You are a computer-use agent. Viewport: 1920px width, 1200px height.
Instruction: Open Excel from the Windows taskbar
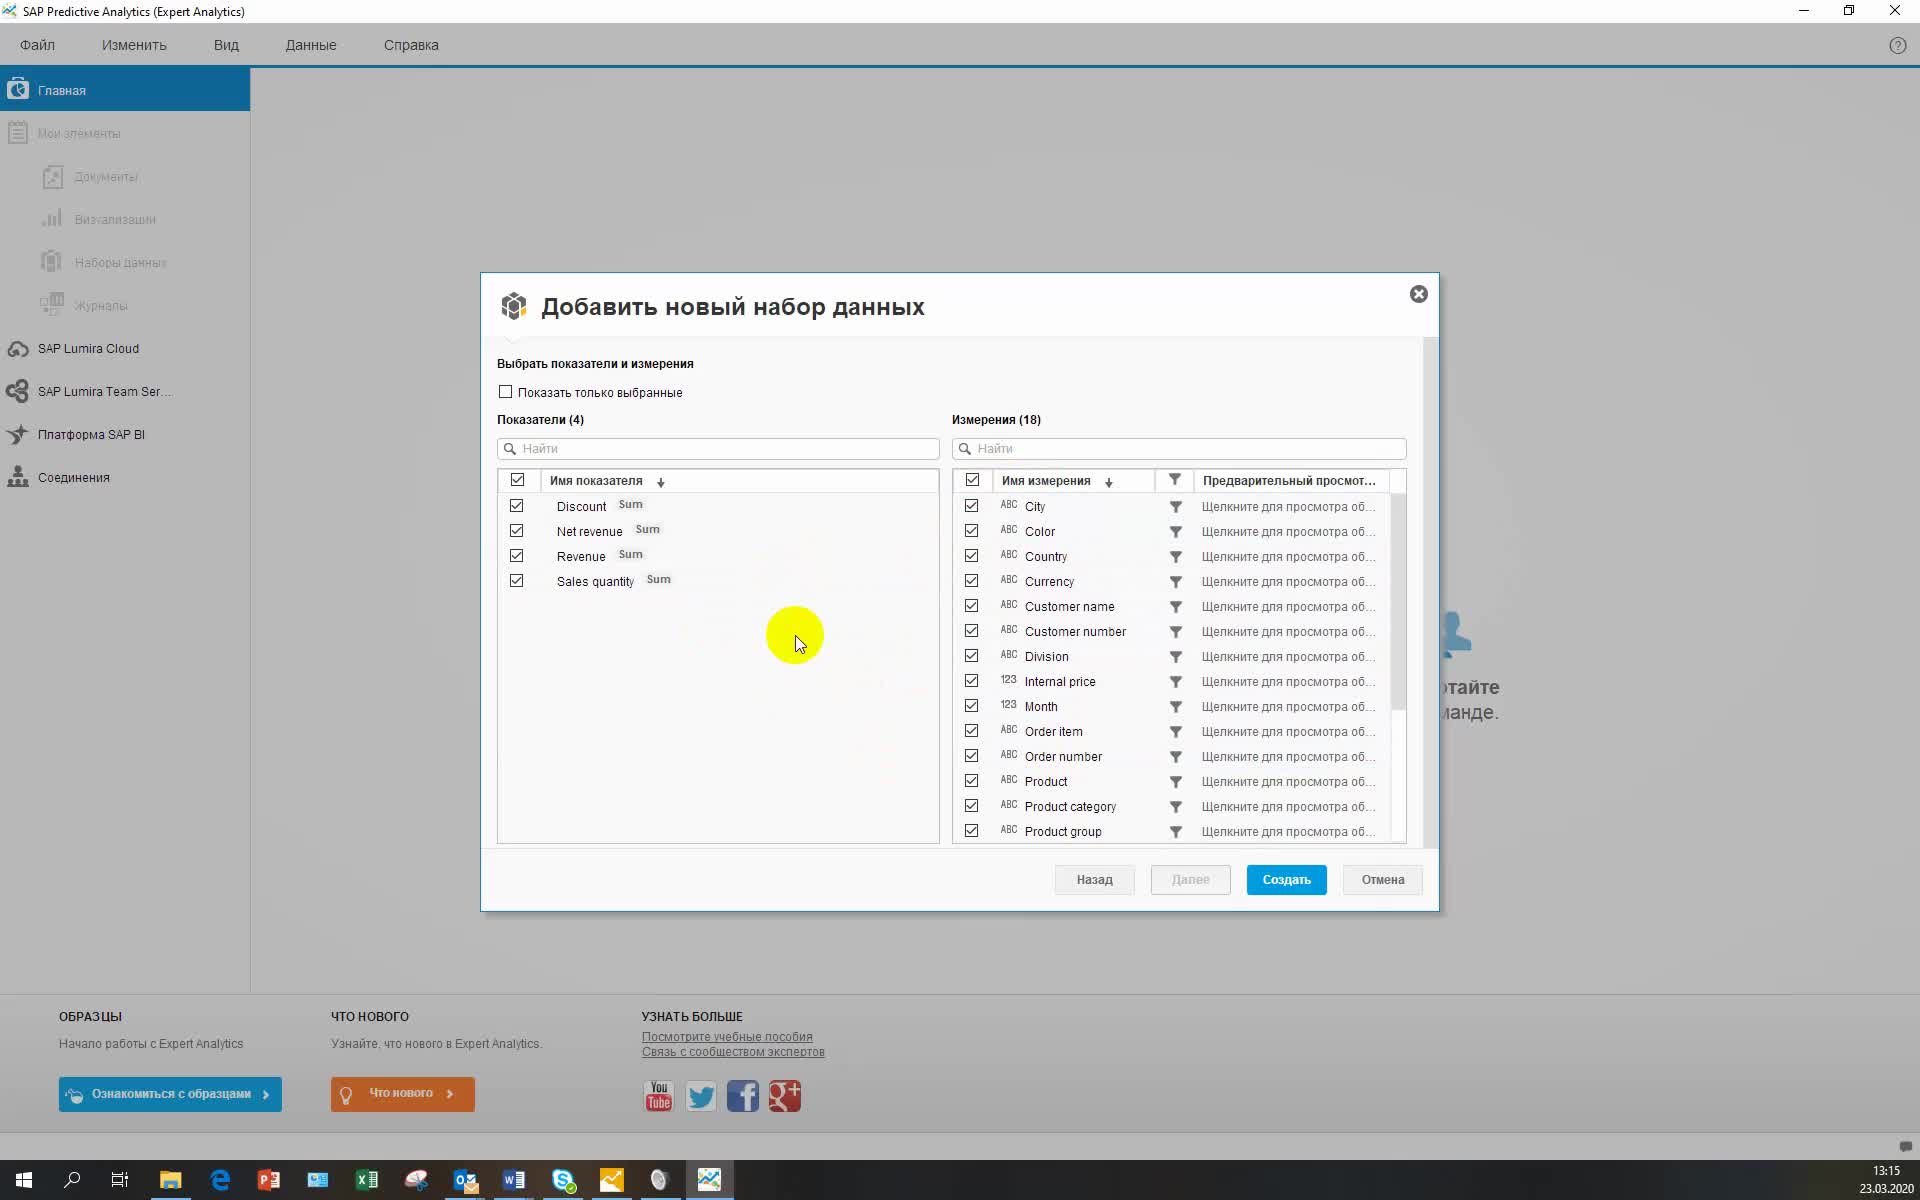[x=367, y=1180]
